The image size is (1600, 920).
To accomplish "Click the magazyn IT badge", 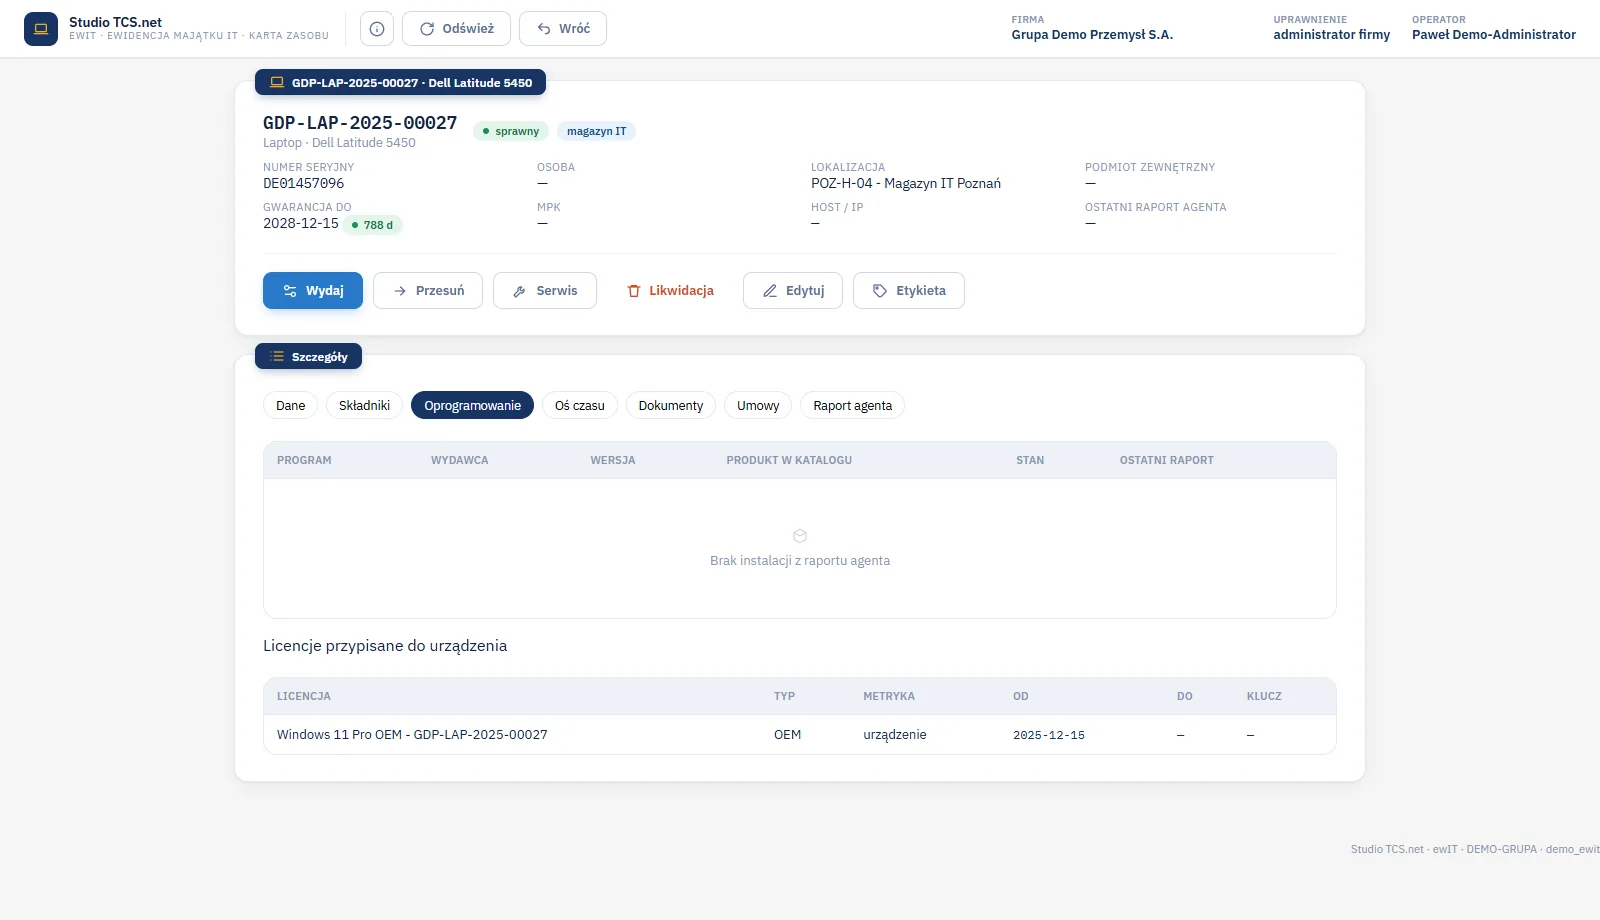I will pyautogui.click(x=596, y=131).
